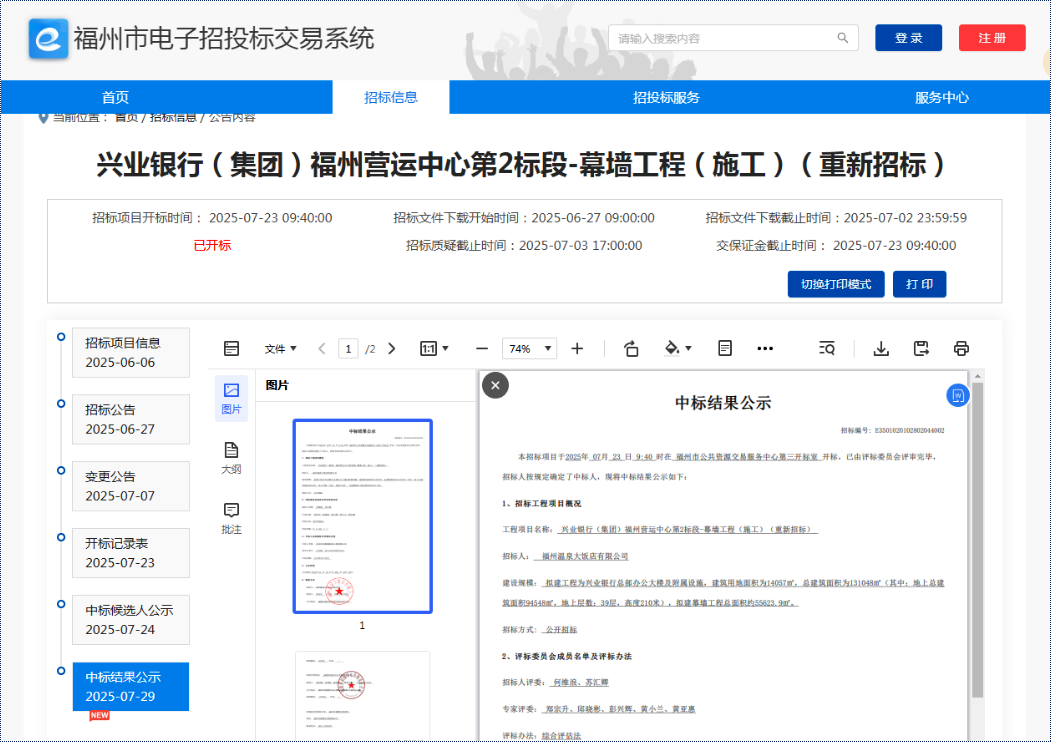Viewport: 1052px width, 743px height.
Task: Zoom out with the minus icon
Action: (482, 348)
